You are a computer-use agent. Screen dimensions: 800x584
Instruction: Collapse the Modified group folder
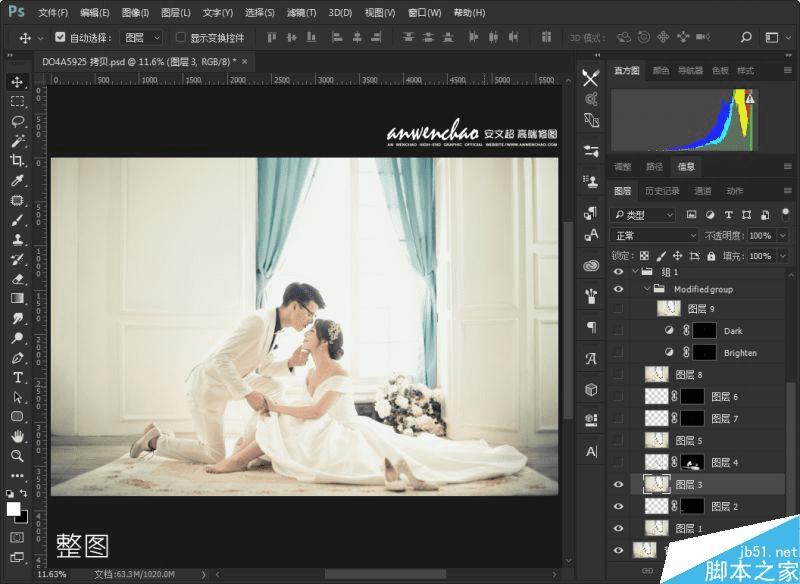pos(648,289)
